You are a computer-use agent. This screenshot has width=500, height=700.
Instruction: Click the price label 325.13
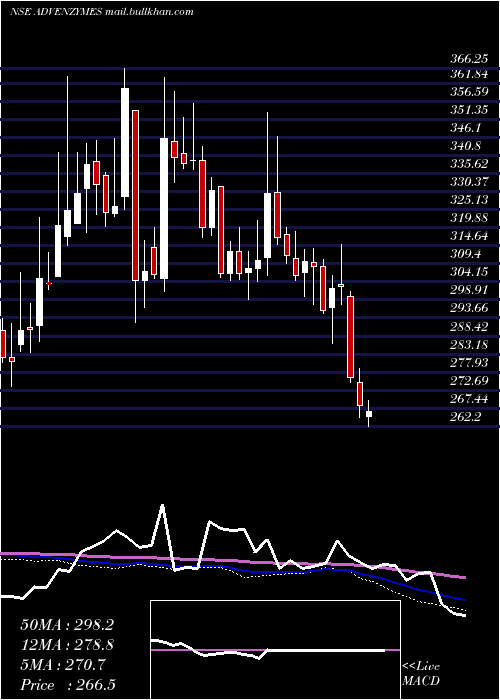[x=469, y=200]
